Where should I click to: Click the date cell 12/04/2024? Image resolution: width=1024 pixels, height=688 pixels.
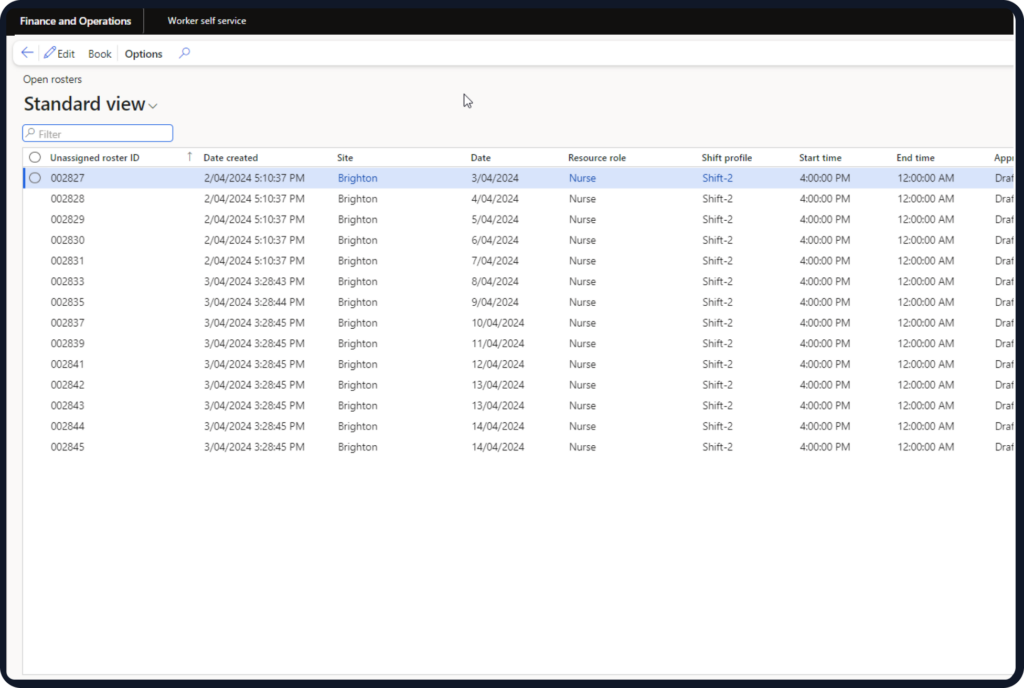tap(498, 364)
